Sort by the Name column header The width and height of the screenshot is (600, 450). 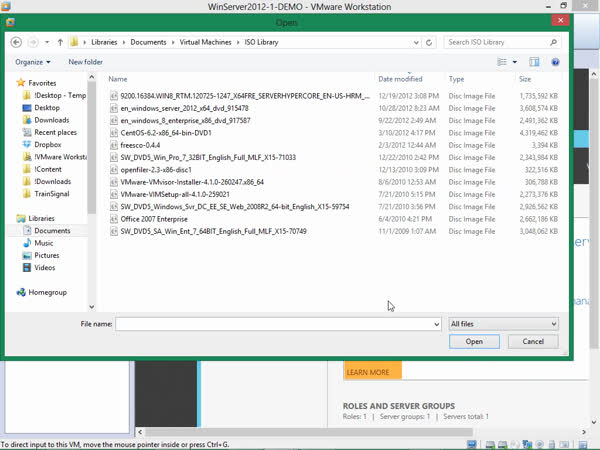point(118,79)
